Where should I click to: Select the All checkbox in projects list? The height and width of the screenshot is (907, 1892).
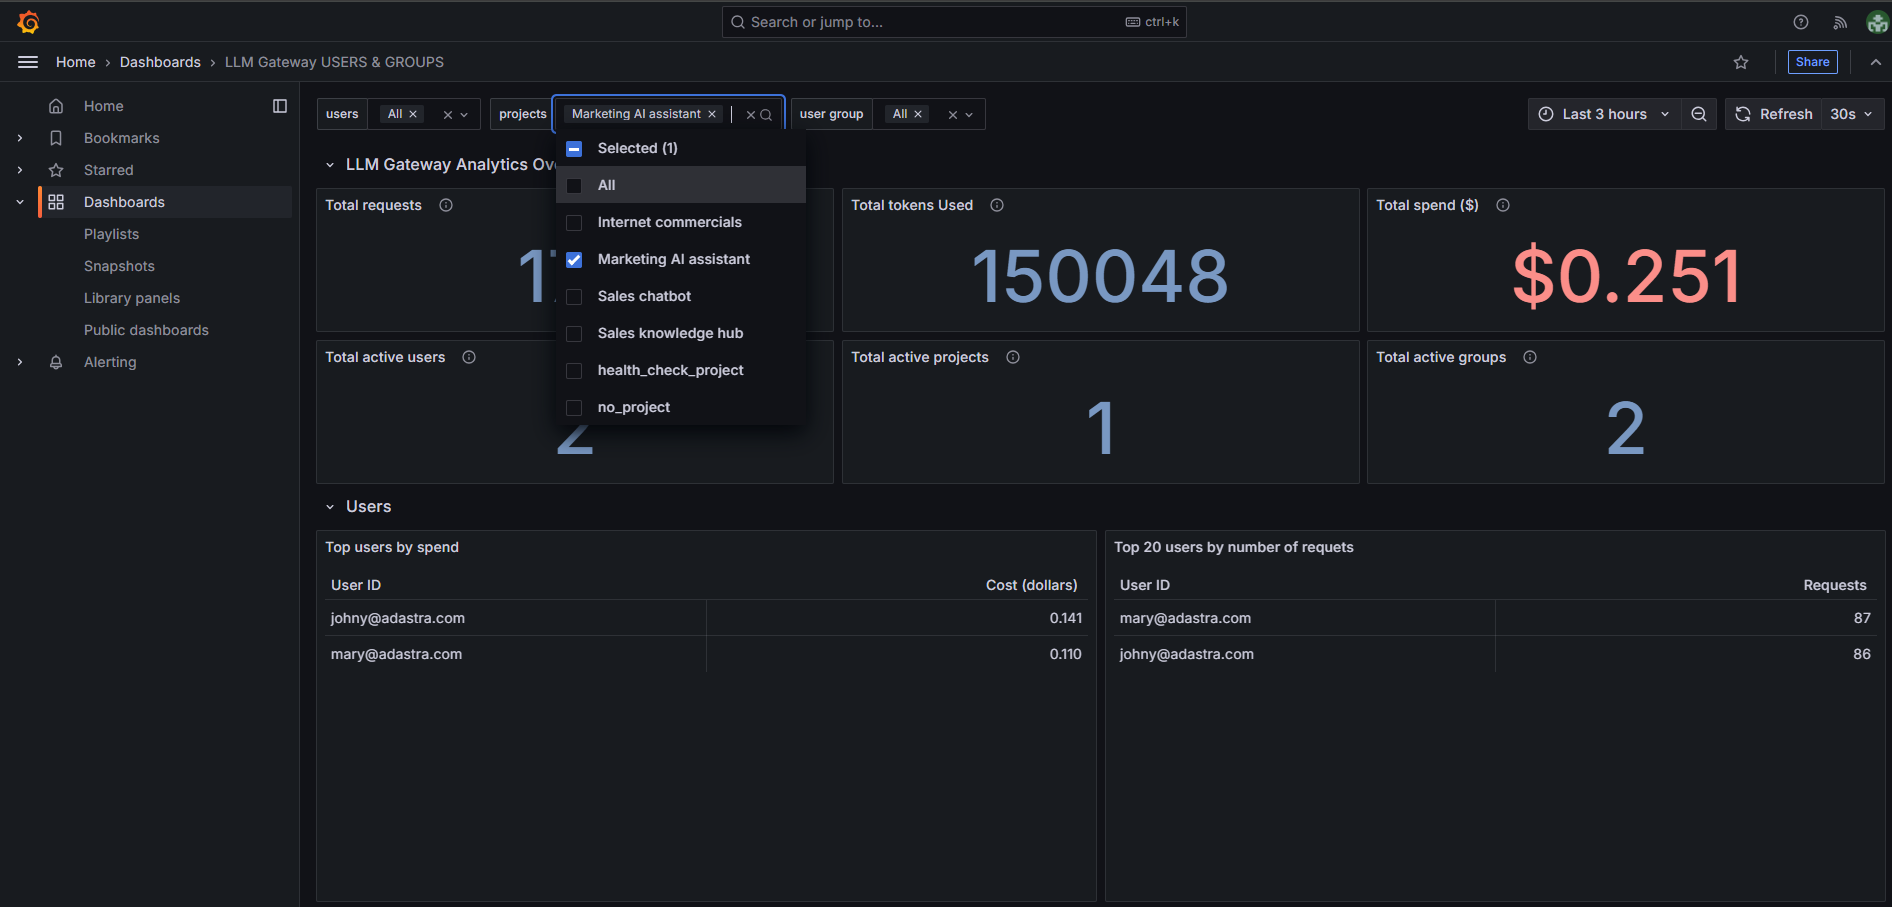point(574,184)
